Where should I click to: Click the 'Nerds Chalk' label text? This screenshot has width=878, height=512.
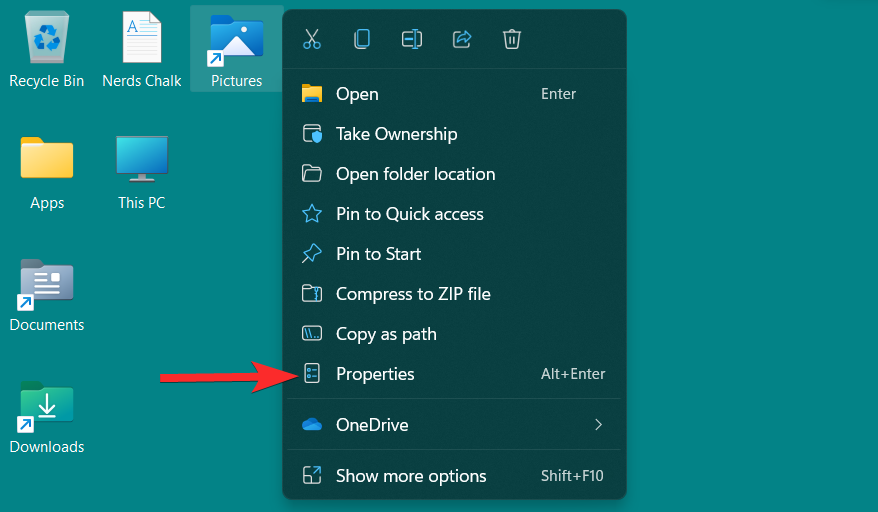142,81
